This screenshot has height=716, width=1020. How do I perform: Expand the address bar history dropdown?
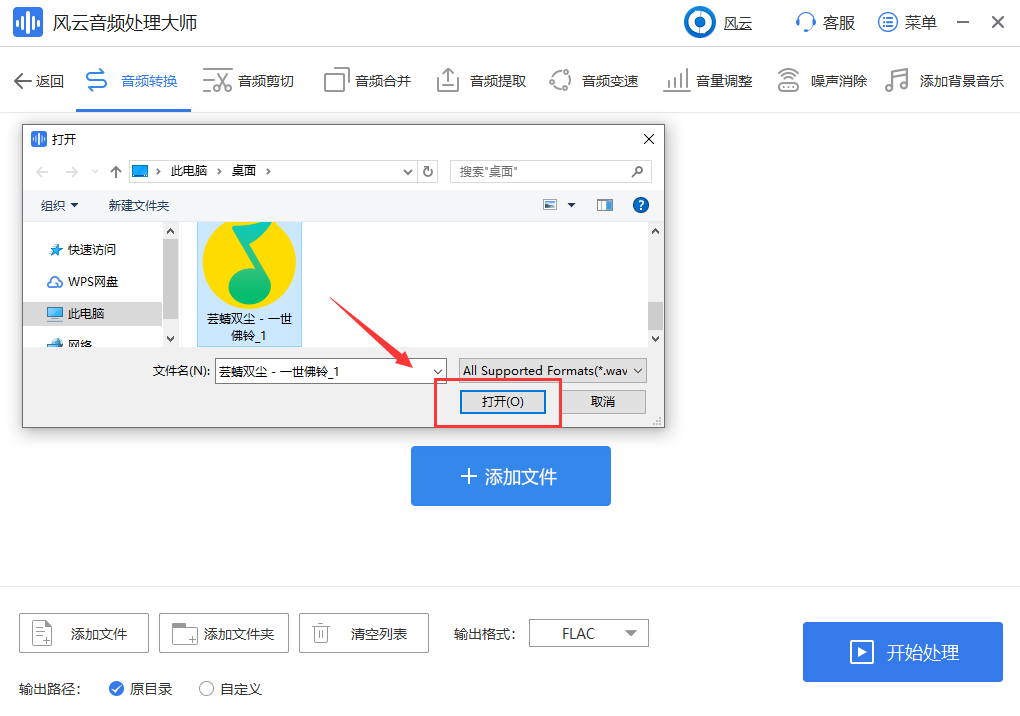[408, 172]
